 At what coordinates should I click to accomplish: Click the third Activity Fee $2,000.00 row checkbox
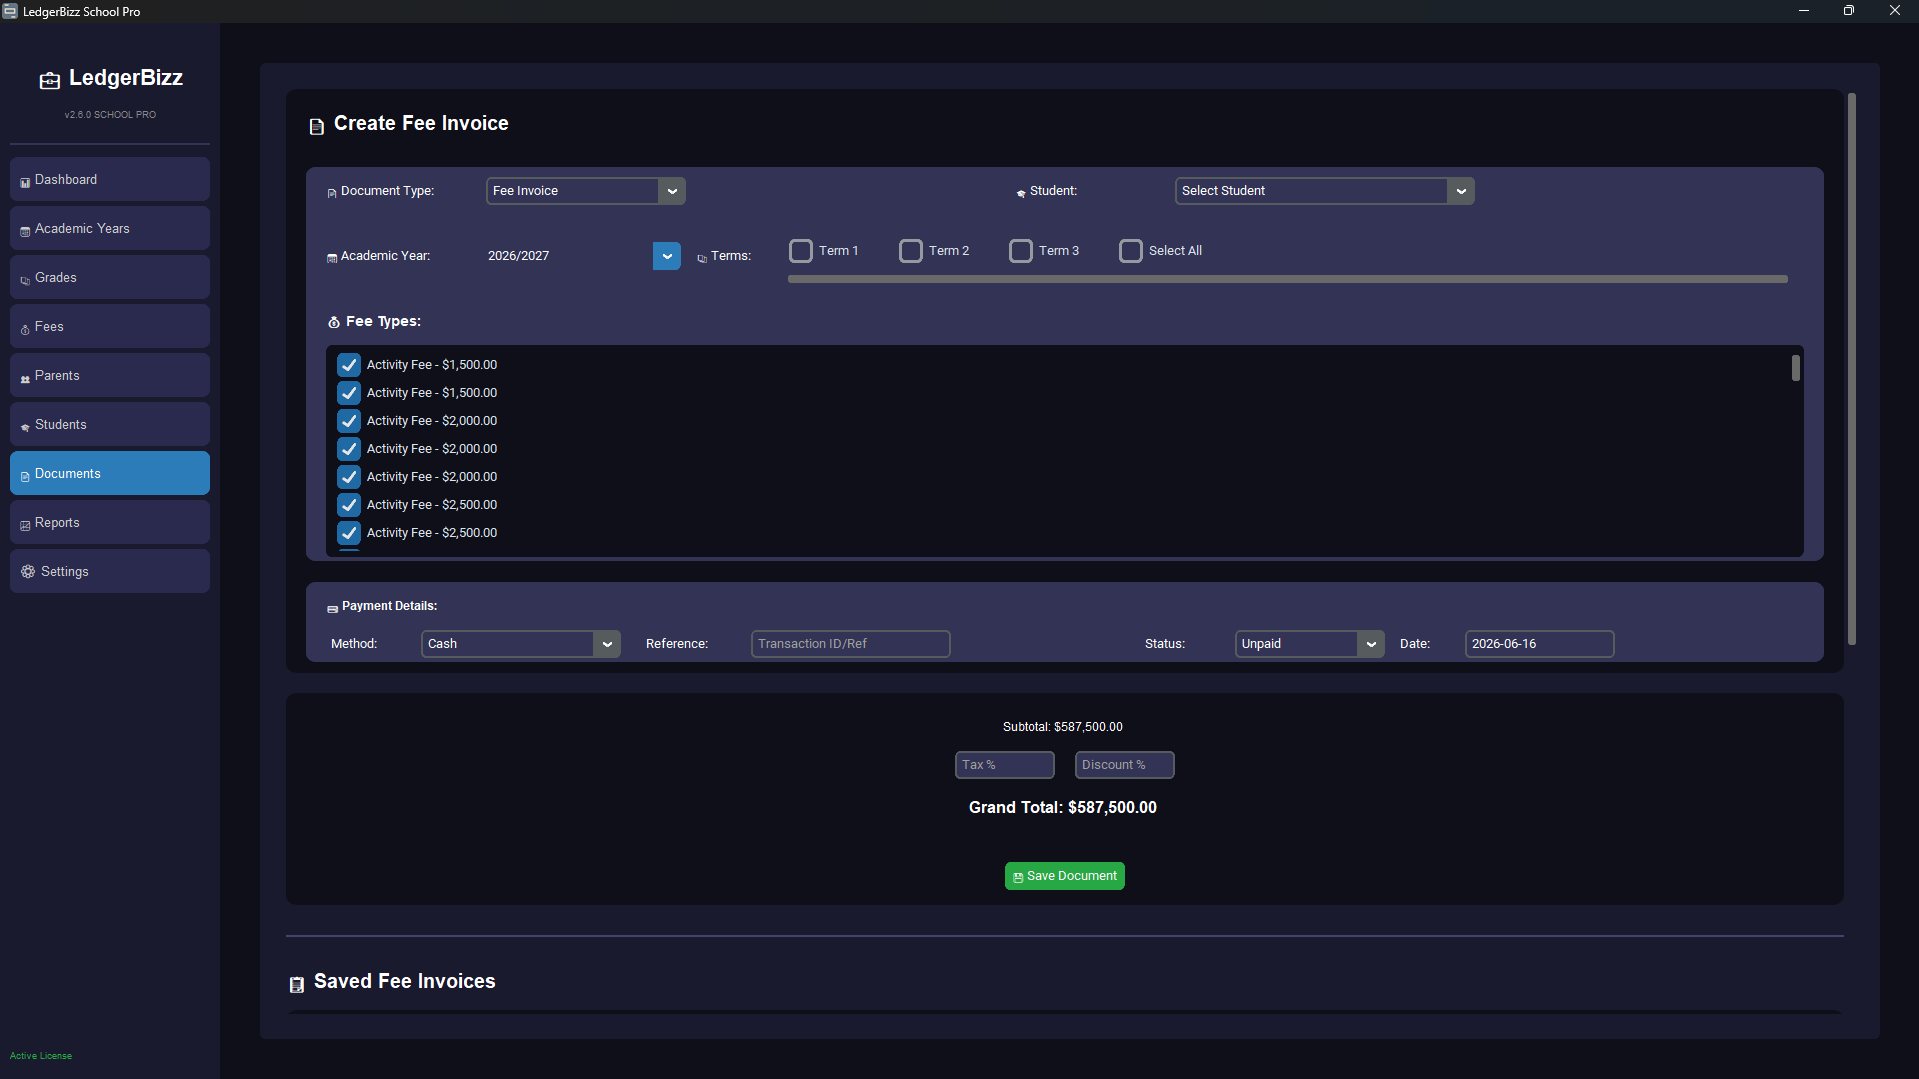tap(349, 477)
